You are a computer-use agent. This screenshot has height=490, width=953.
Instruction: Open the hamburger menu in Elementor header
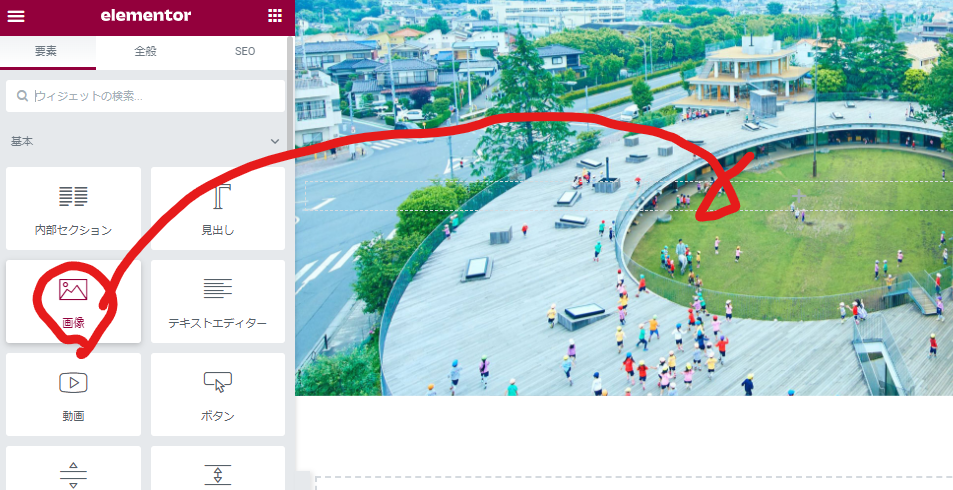pyautogui.click(x=16, y=16)
